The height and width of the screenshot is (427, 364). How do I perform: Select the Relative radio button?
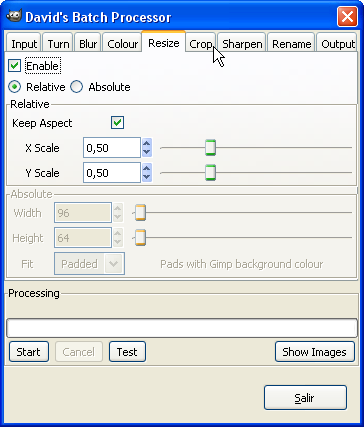click(14, 87)
